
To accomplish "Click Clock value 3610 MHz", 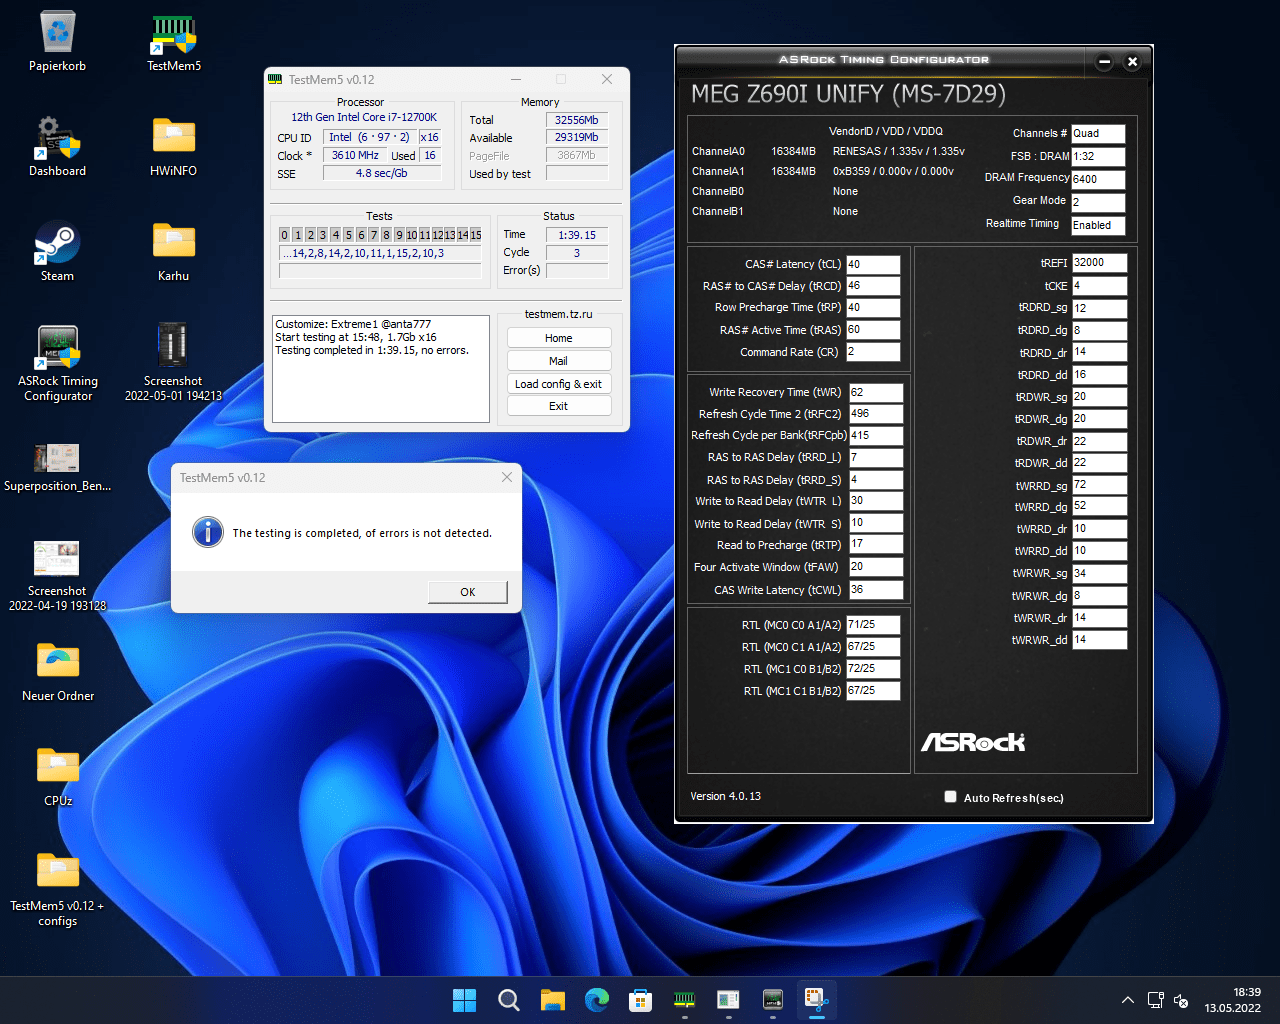I will click(355, 155).
